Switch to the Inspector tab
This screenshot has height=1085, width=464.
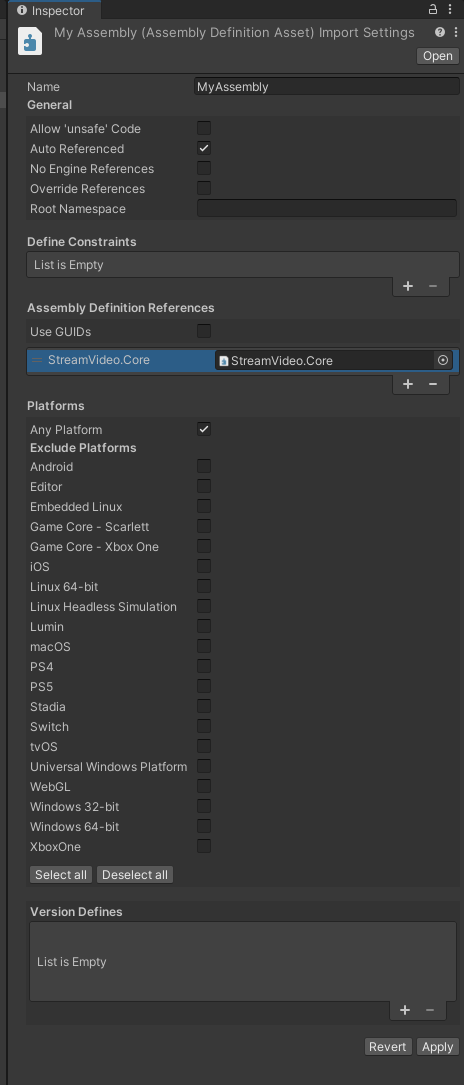click(x=54, y=10)
